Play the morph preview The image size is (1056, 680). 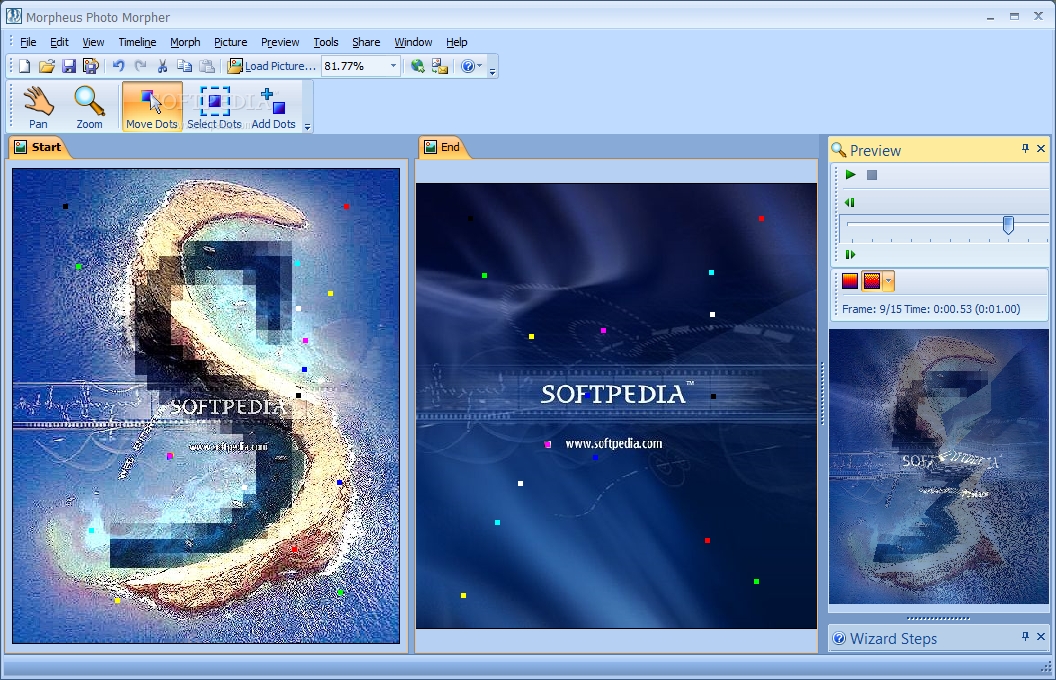coord(851,175)
